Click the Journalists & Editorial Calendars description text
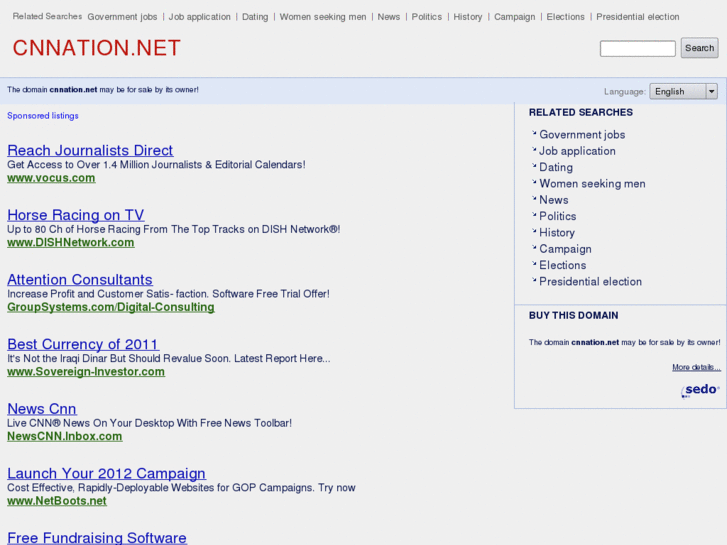727x545 pixels. tap(156, 165)
